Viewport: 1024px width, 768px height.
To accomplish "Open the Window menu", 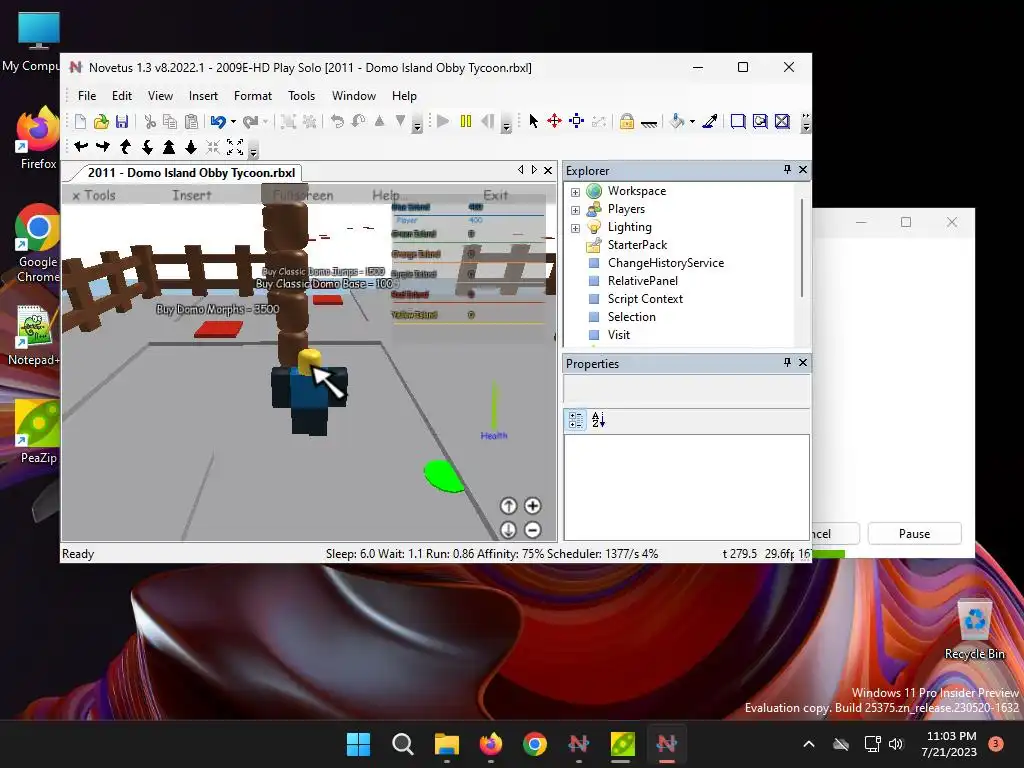I will coord(354,96).
